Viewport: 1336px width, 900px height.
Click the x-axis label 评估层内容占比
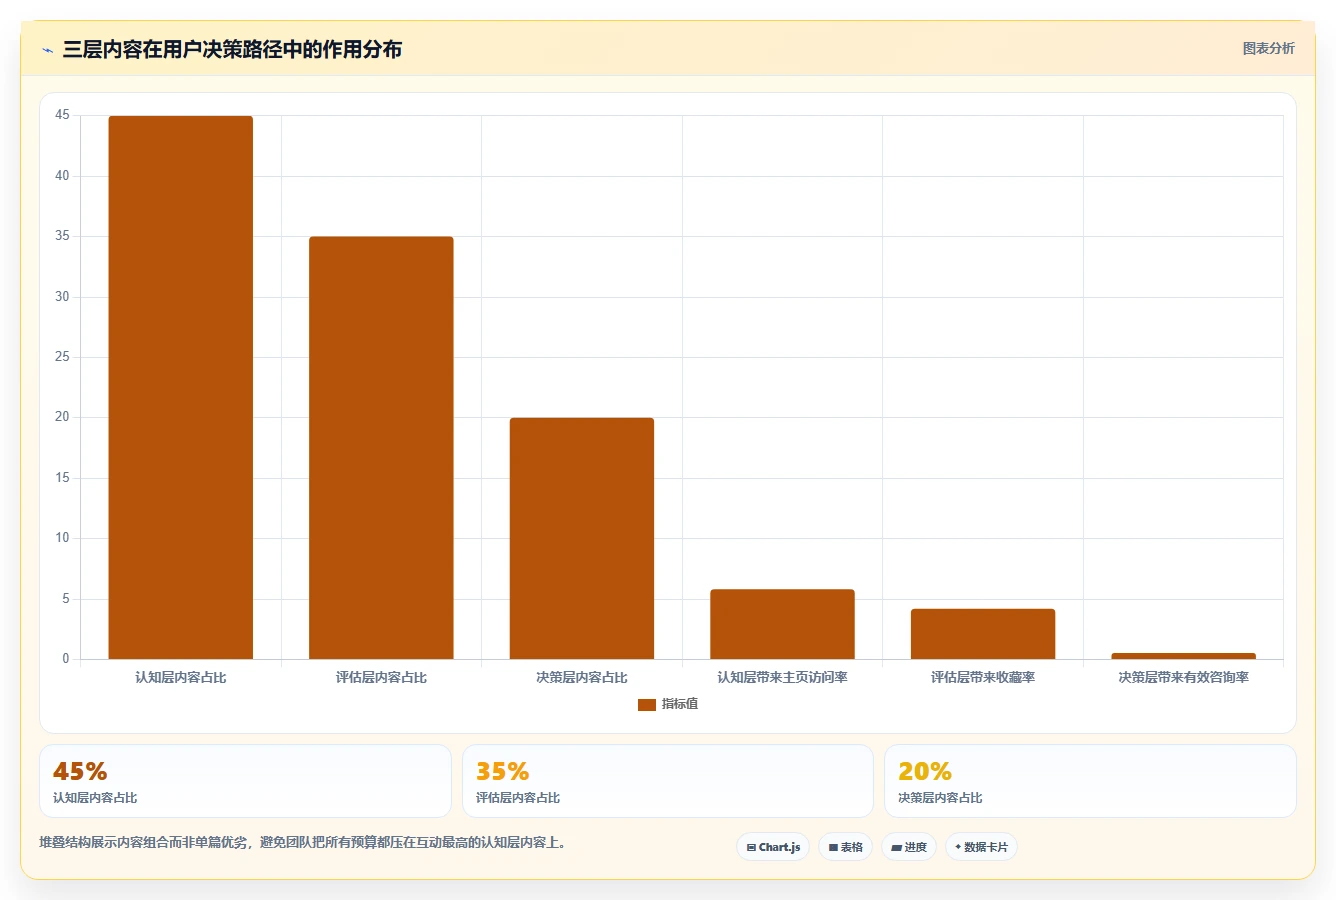coord(381,677)
